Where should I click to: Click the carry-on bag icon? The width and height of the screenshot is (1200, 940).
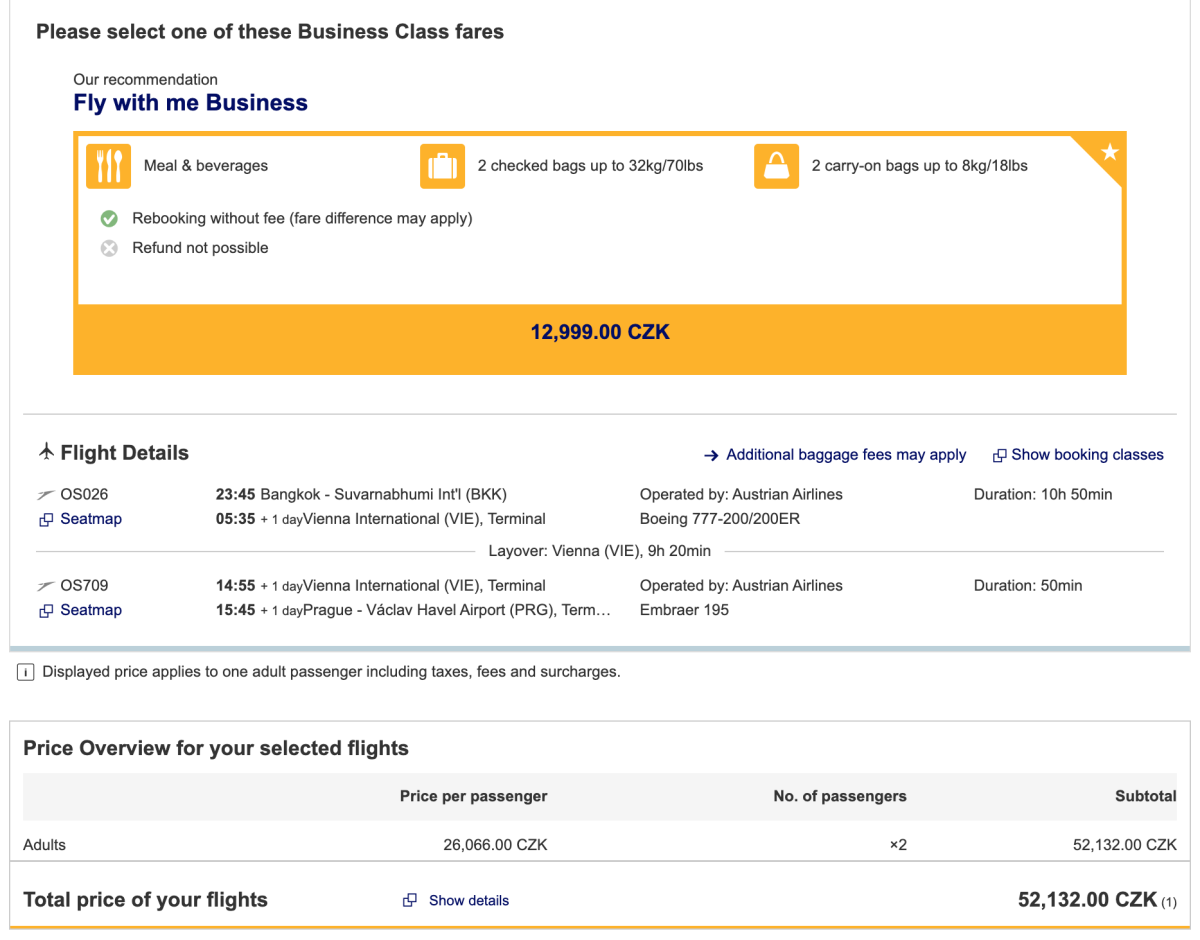click(776, 166)
